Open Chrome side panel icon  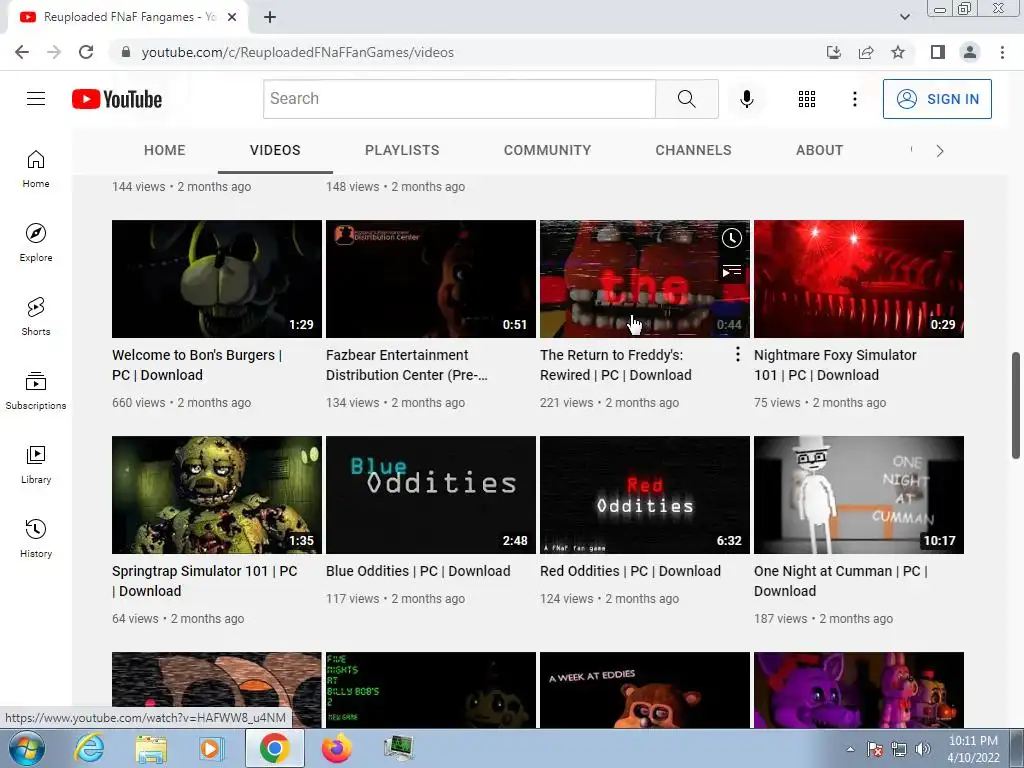pos(938,52)
